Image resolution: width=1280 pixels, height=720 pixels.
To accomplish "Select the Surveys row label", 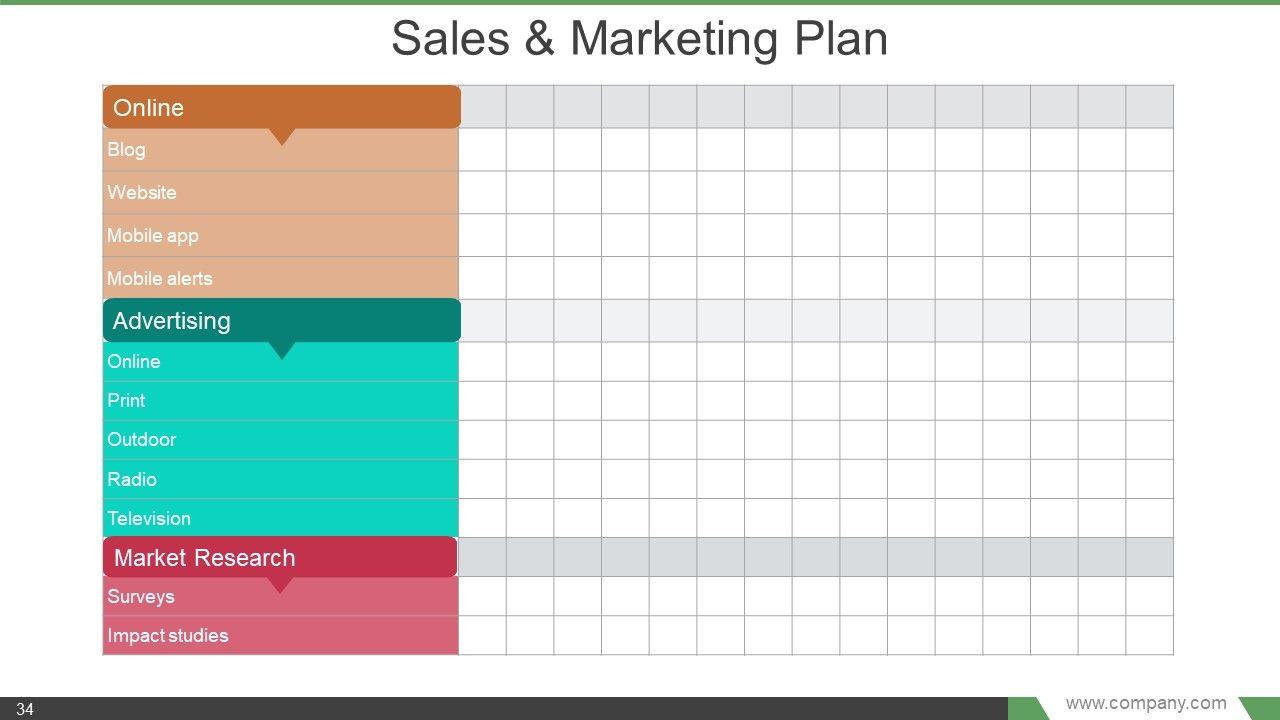I will point(141,596).
